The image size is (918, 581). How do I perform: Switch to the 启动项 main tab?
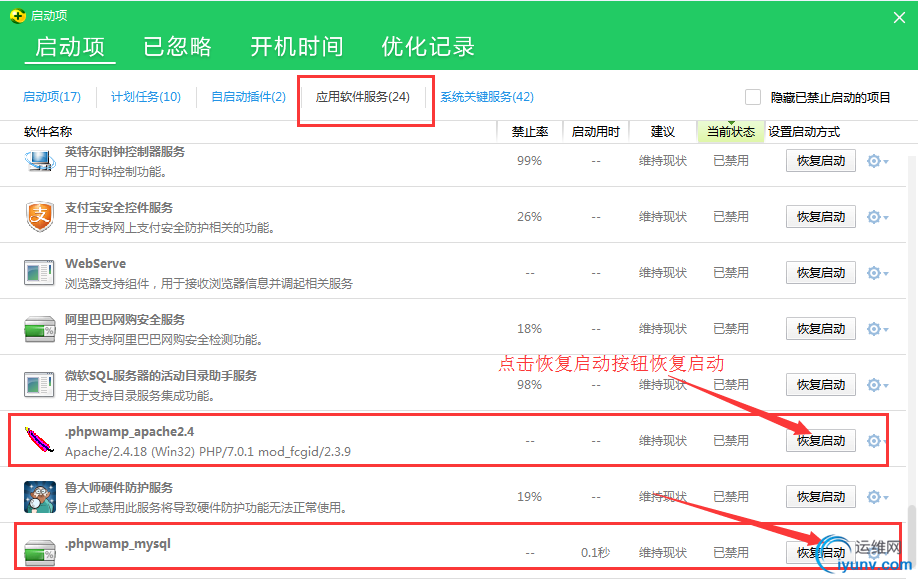tap(70, 46)
